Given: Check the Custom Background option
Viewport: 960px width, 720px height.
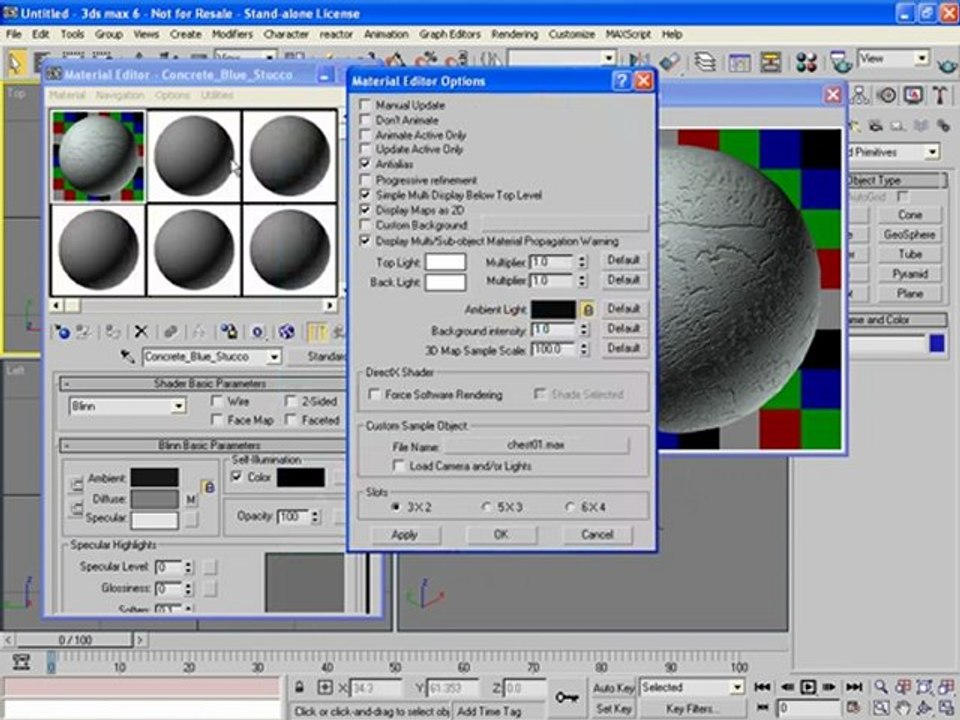Looking at the screenshot, I should (x=366, y=225).
